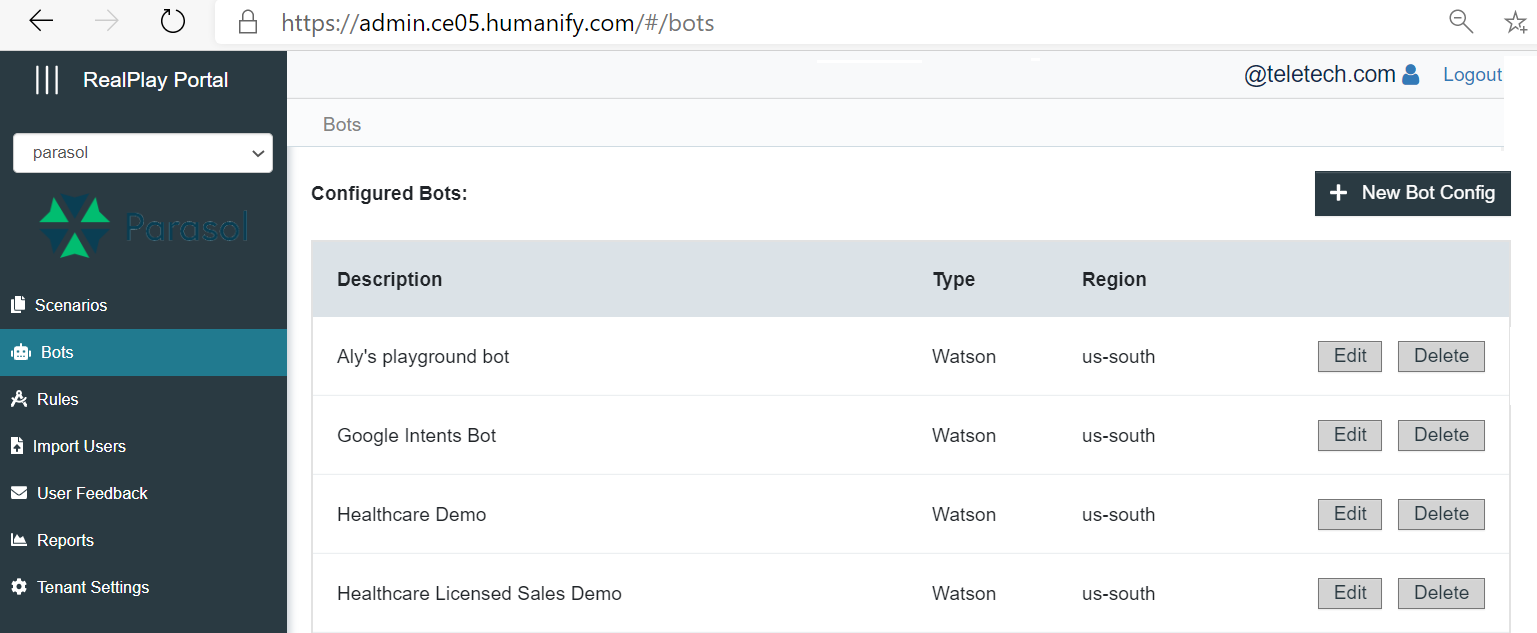The width and height of the screenshot is (1537, 633).
Task: Delete Aly's playground bot
Action: click(1441, 356)
